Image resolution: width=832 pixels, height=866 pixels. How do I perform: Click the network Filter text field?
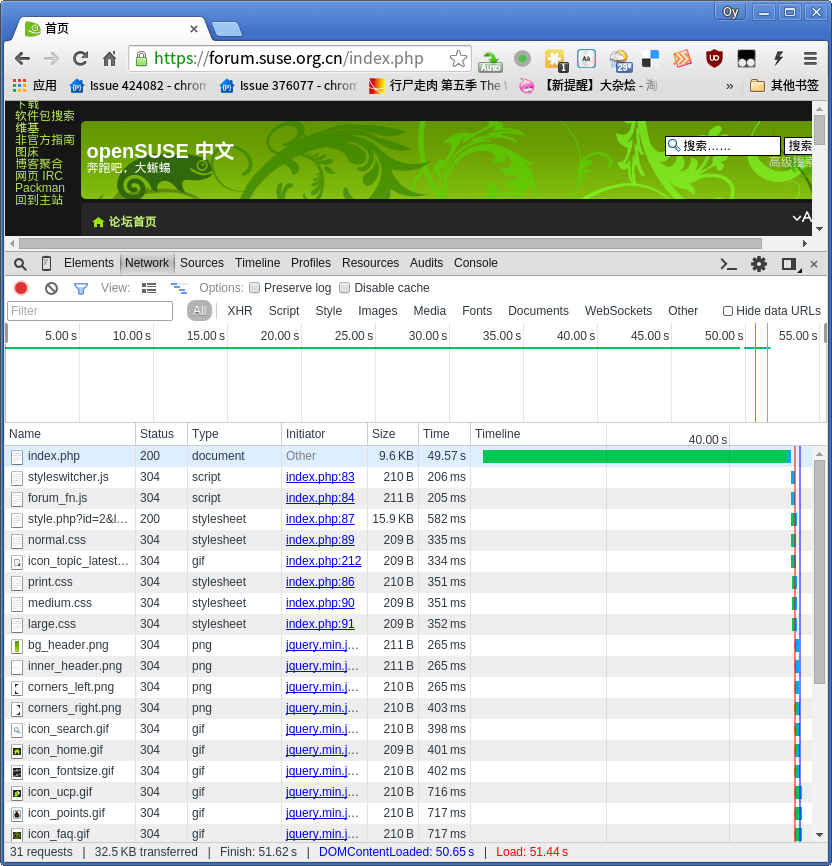point(90,311)
